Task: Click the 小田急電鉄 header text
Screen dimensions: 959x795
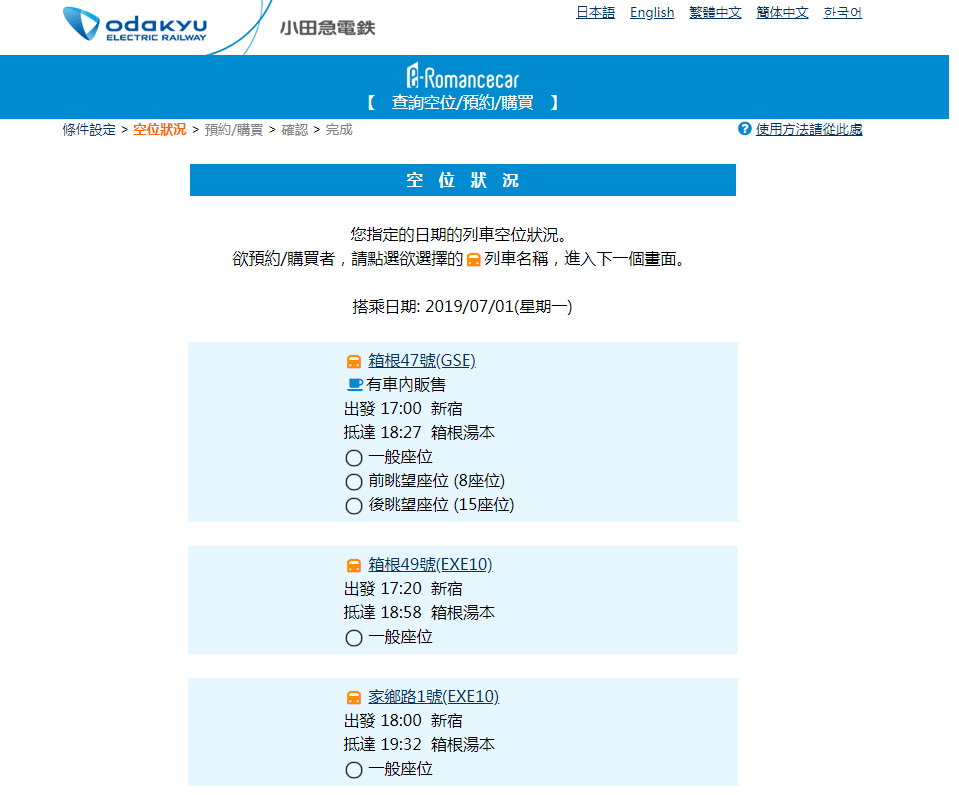Action: click(327, 28)
